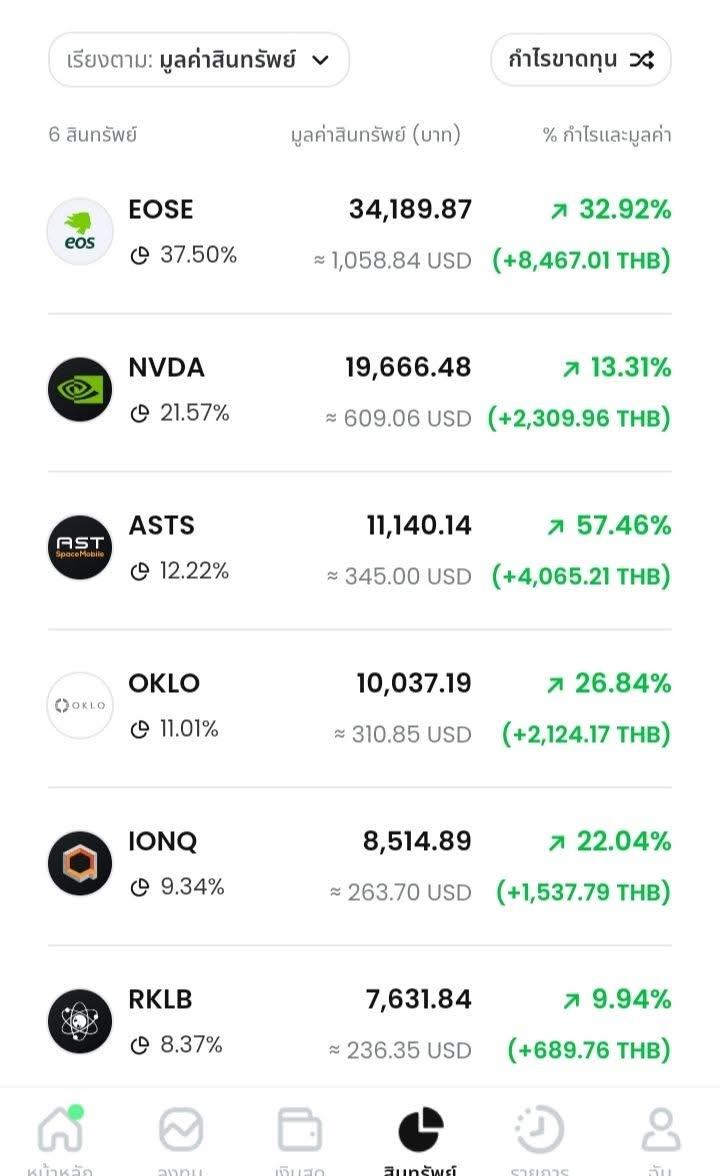Tap the NVDA Nvidia logo
This screenshot has height=1176, width=720.
80,390
